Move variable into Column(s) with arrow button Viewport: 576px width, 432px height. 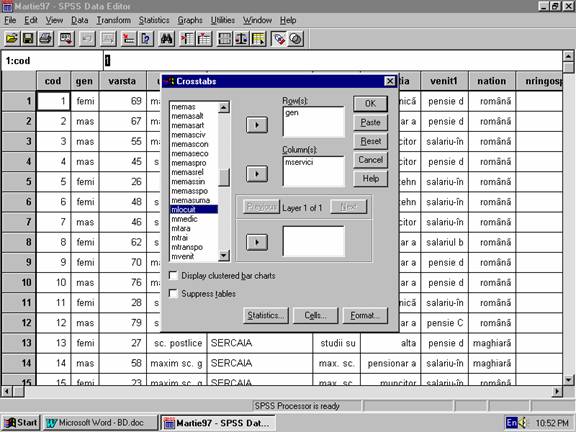point(257,174)
